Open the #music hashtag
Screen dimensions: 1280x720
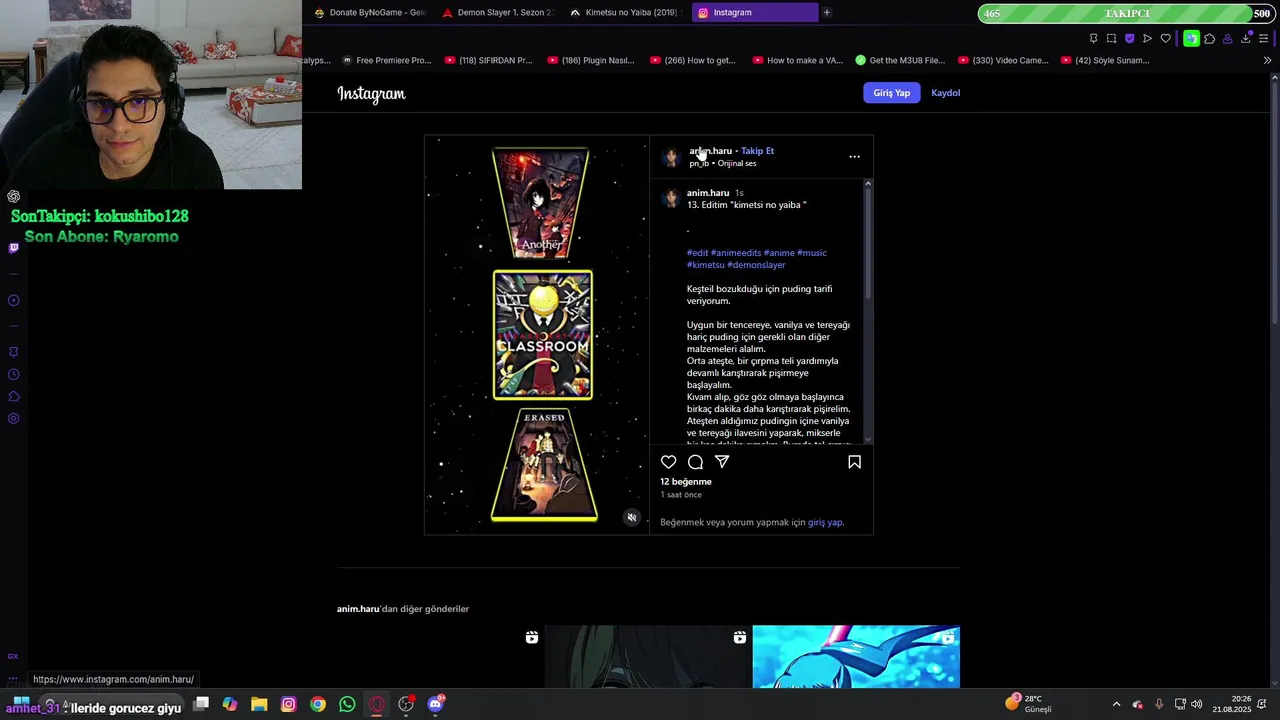pos(812,253)
